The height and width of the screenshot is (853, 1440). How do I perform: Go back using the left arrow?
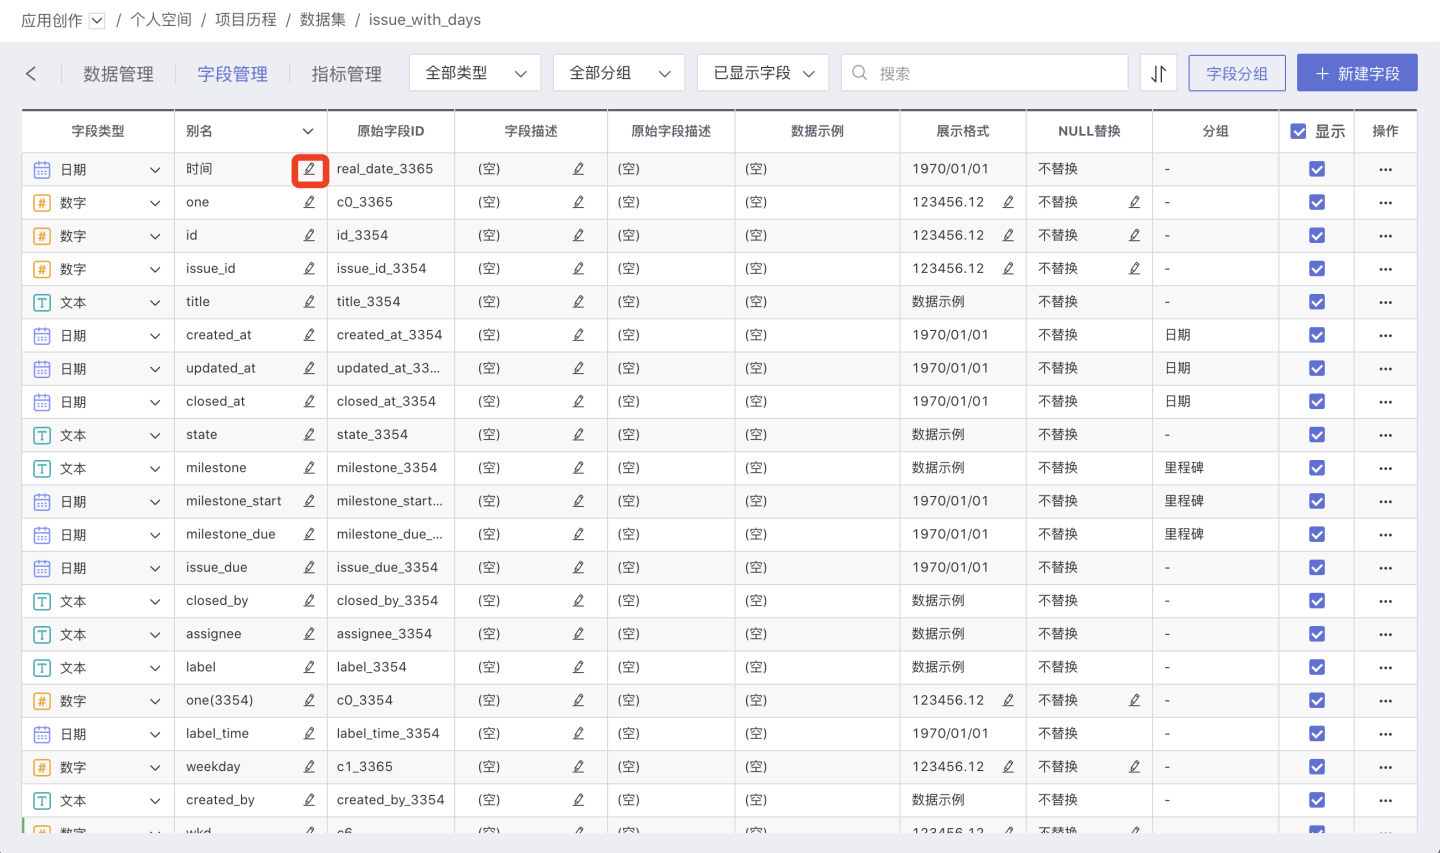(31, 73)
